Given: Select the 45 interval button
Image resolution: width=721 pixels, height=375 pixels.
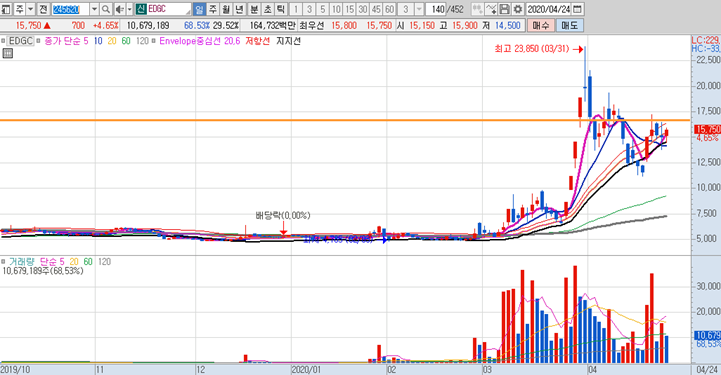Looking at the screenshot, I should pos(376,9).
